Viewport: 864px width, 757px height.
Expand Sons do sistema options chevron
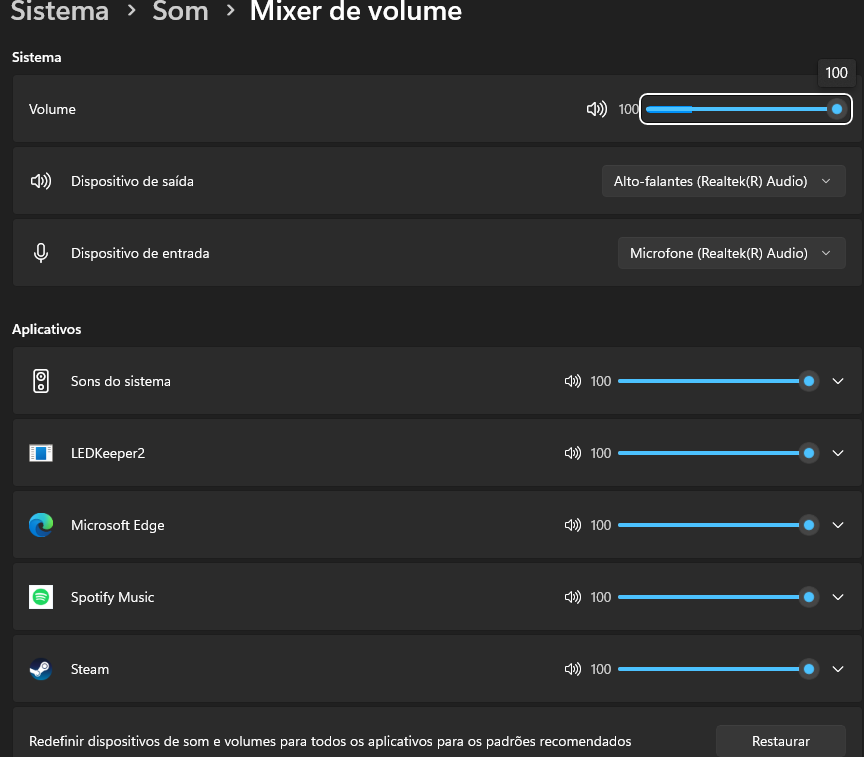pos(838,381)
